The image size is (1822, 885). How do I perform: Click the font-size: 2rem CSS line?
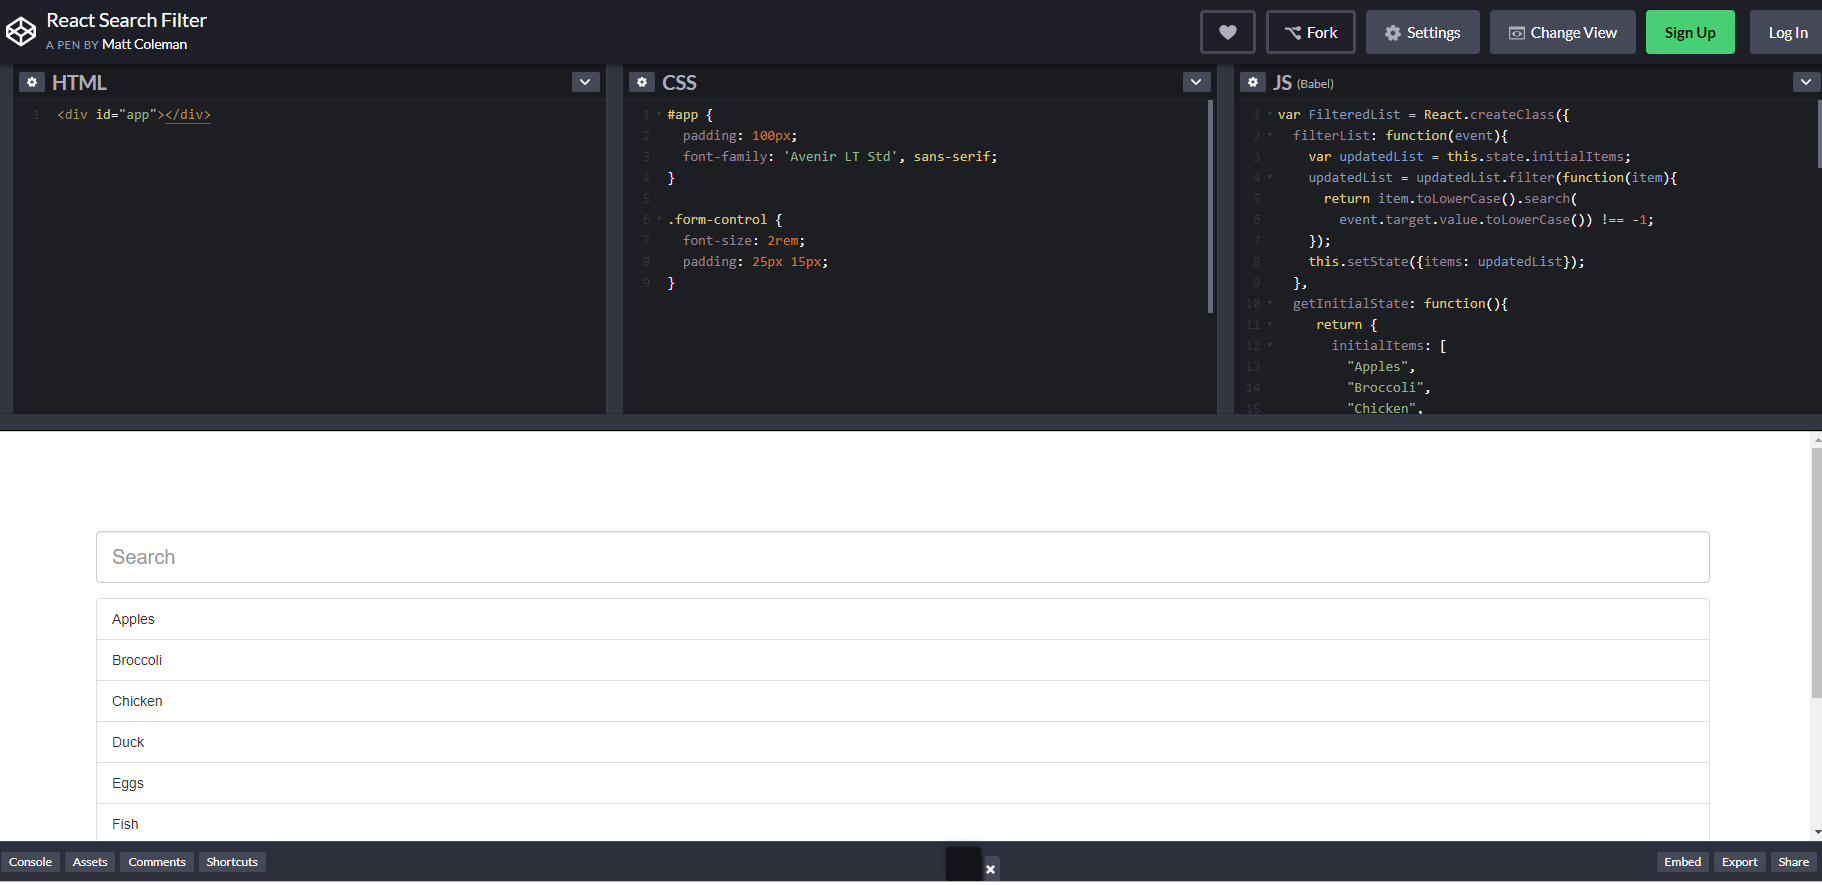[744, 241]
